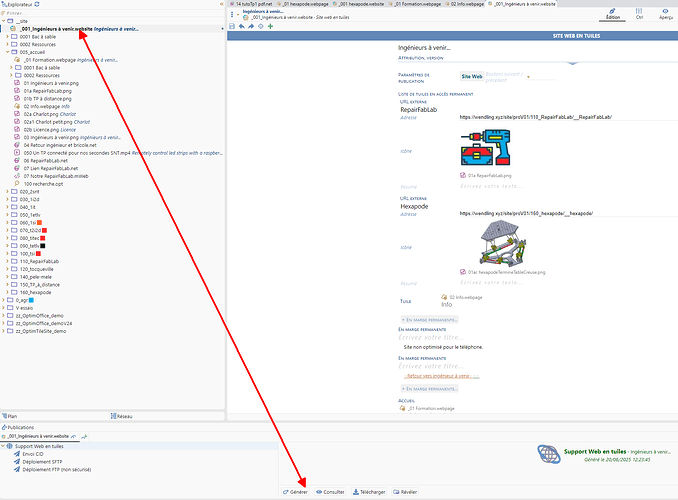Viewport: 678px width, 500px height.
Task: Collapse the explorer with the double chevron icon
Action: (221, 4)
